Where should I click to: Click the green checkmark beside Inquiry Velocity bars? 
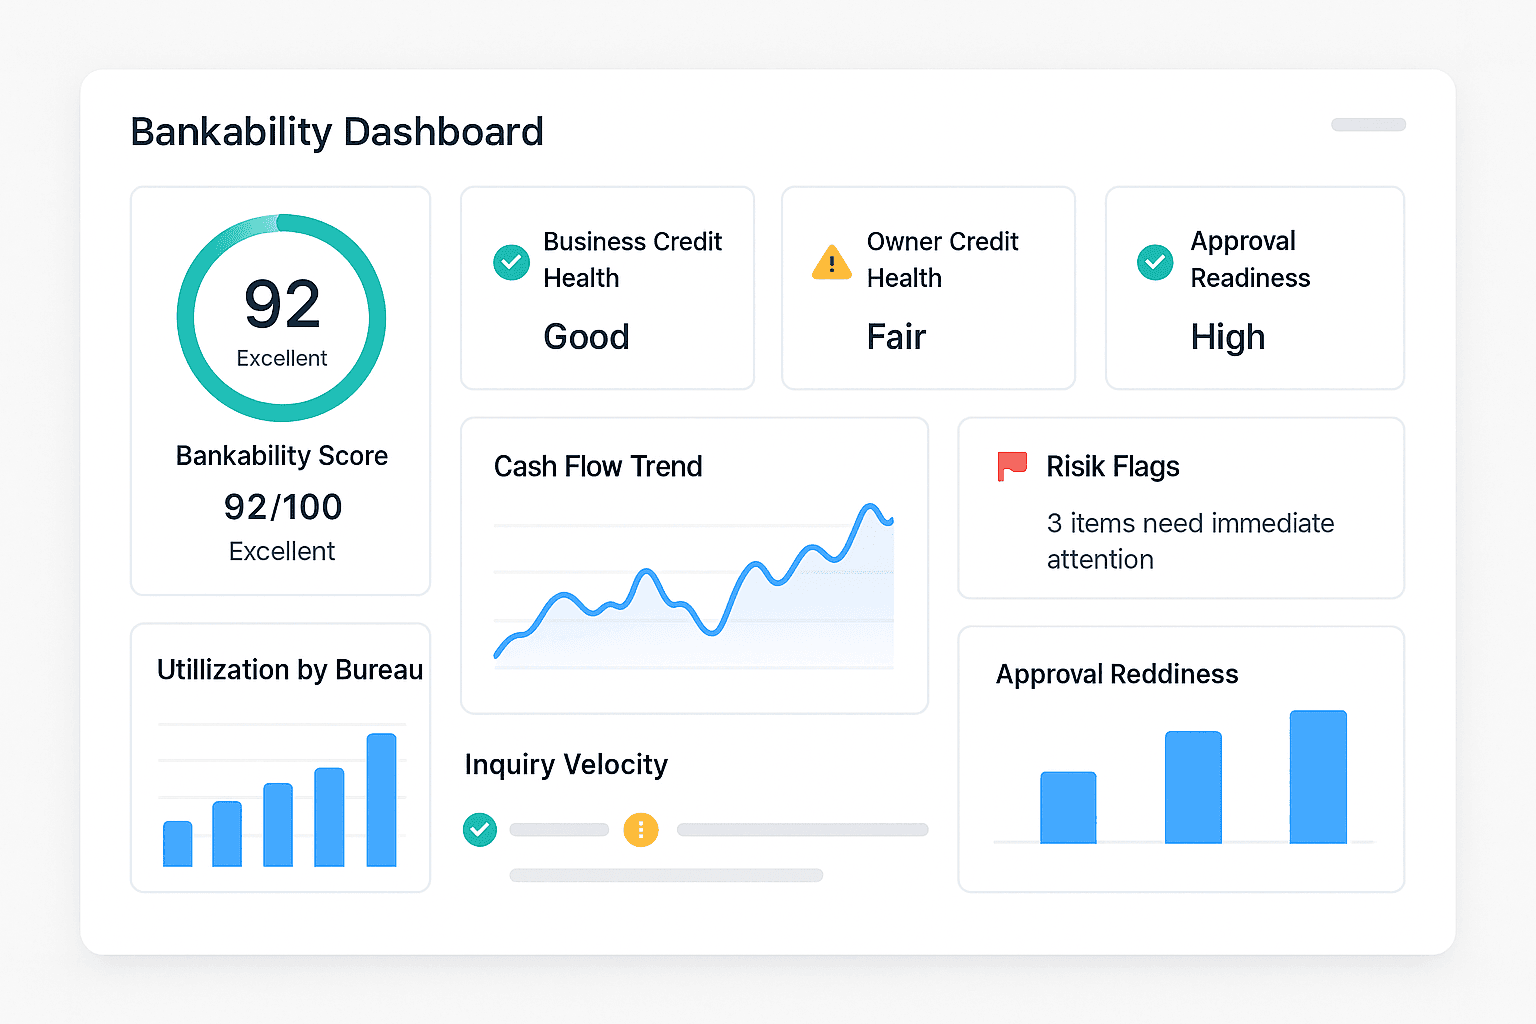(480, 830)
